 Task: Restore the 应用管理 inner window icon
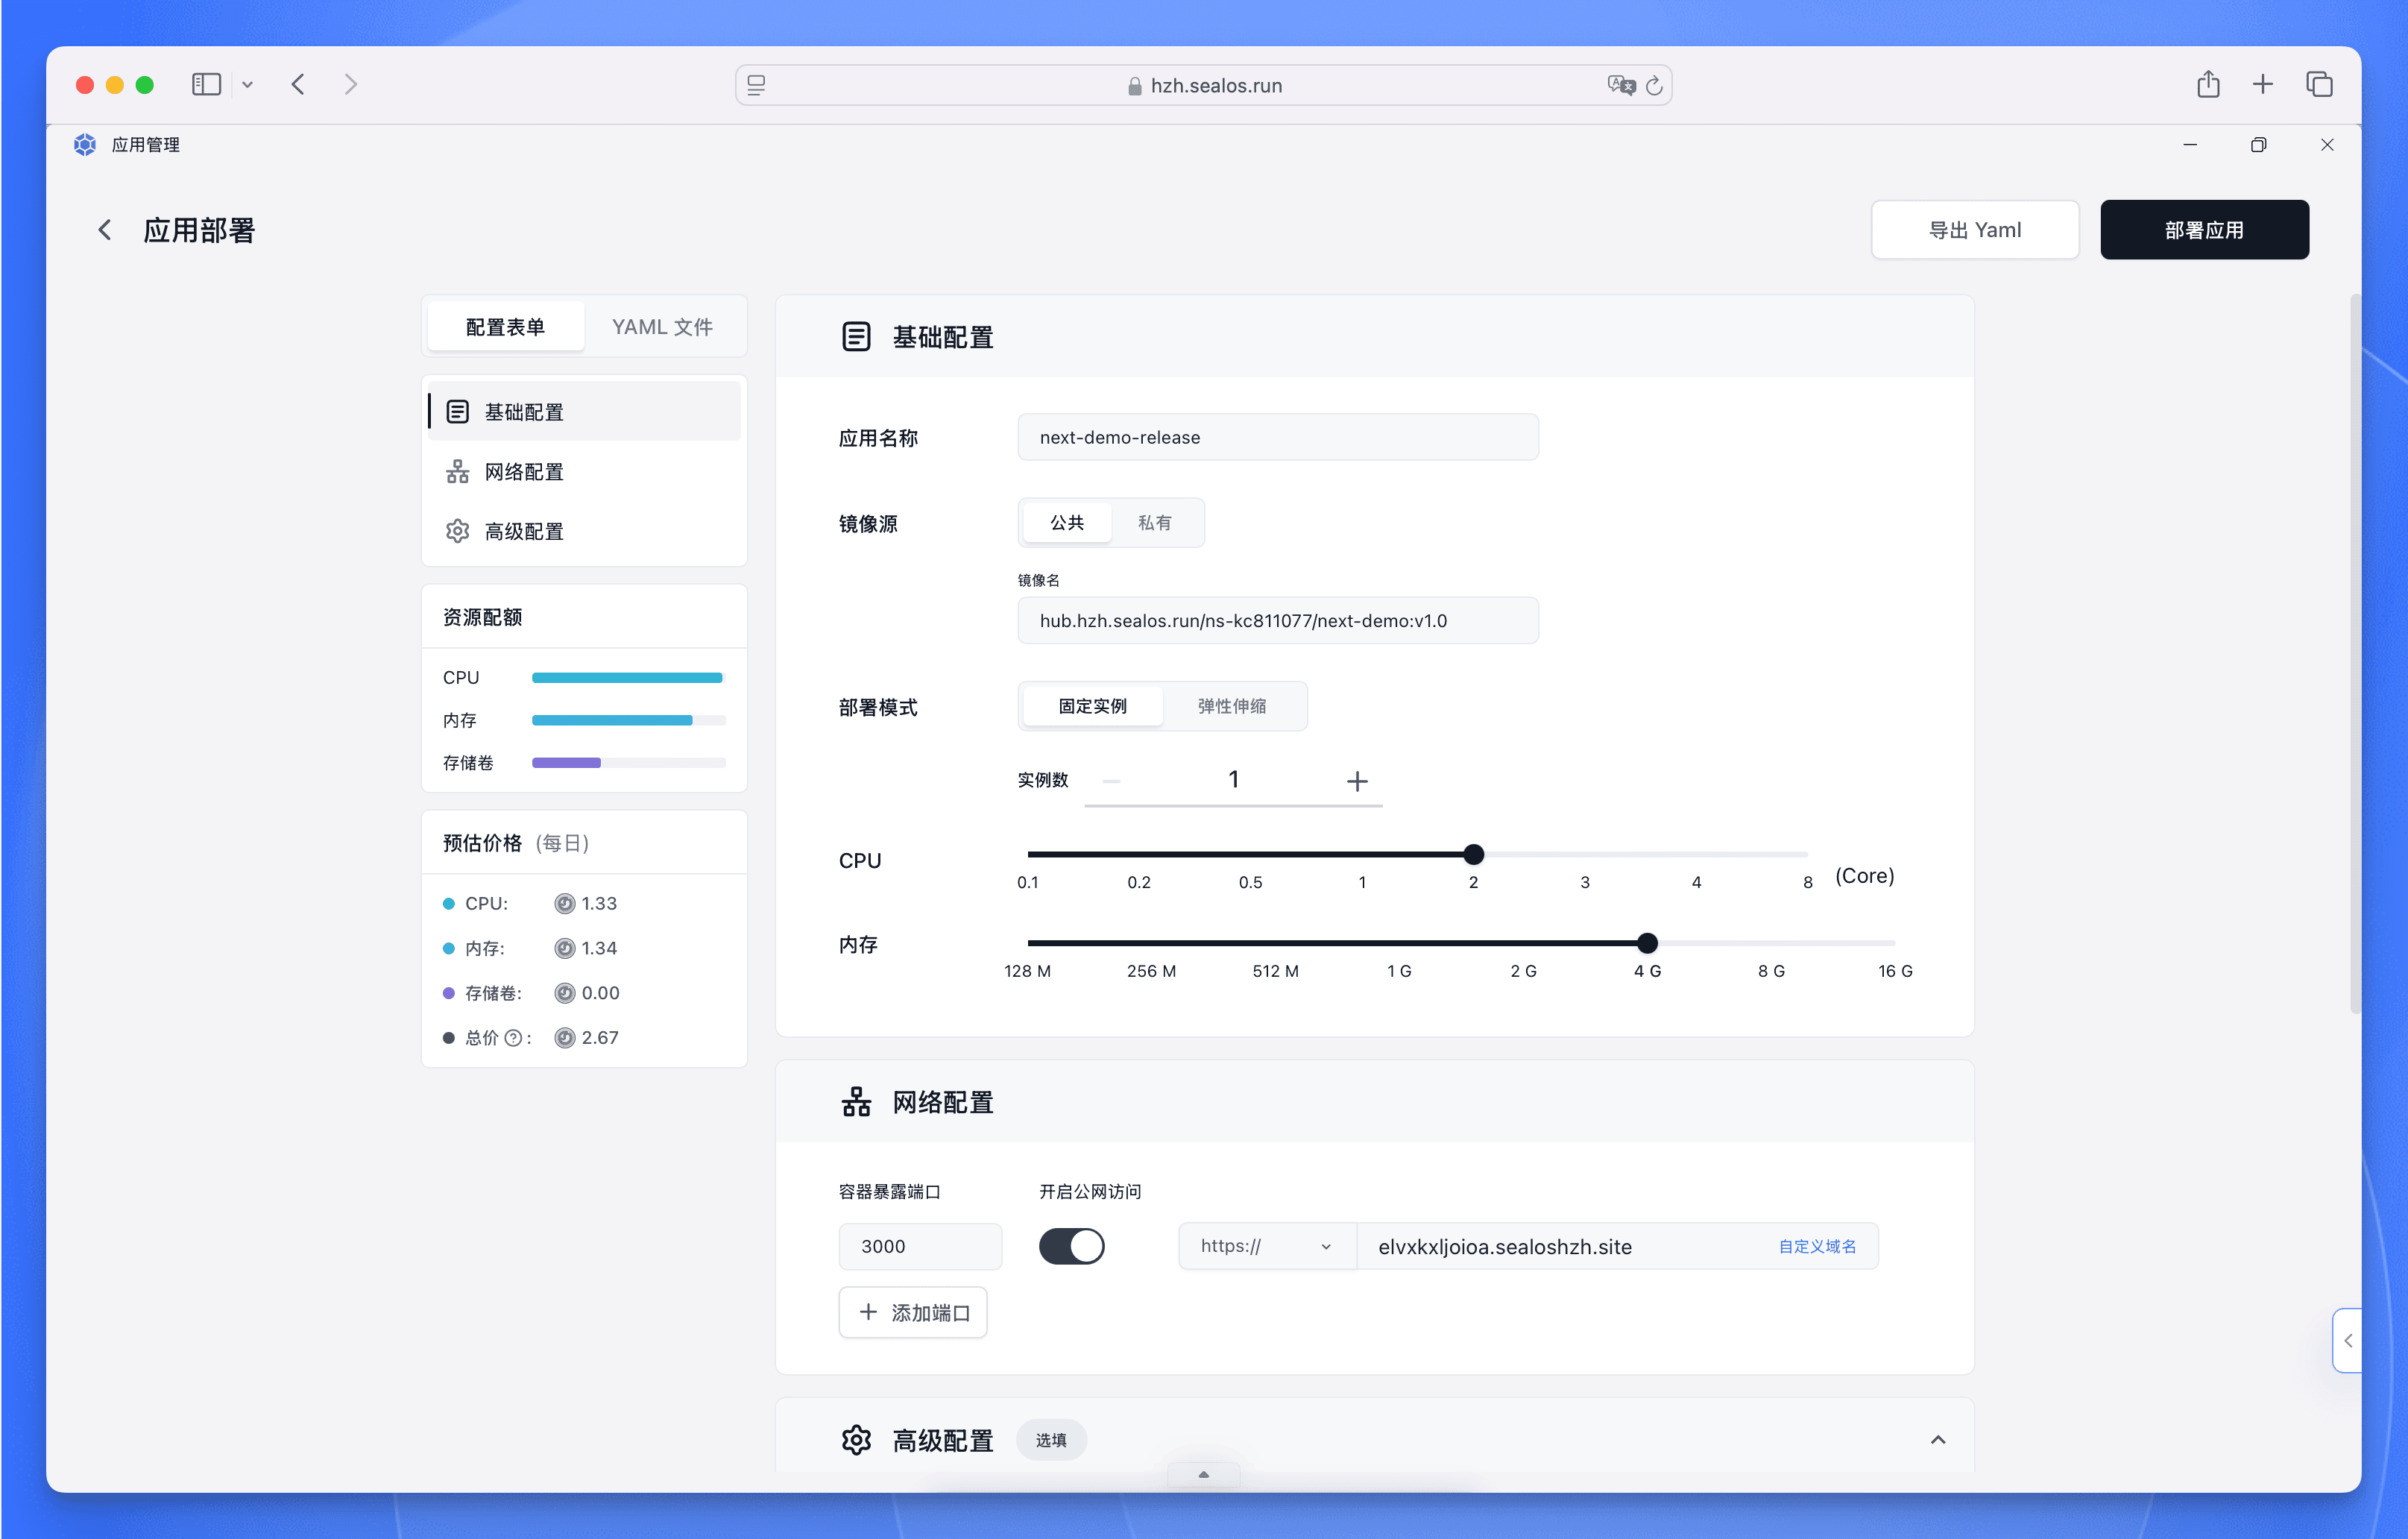pyautogui.click(x=2258, y=145)
